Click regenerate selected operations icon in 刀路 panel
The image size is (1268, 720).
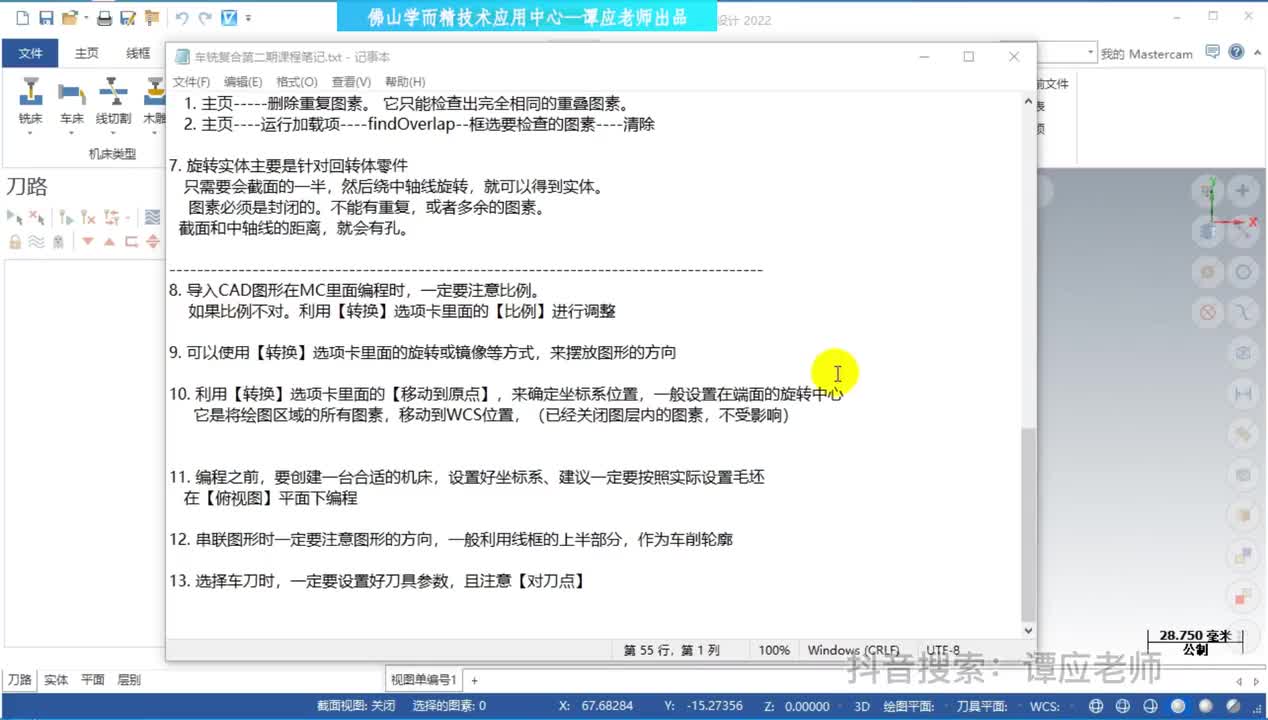tap(66, 217)
